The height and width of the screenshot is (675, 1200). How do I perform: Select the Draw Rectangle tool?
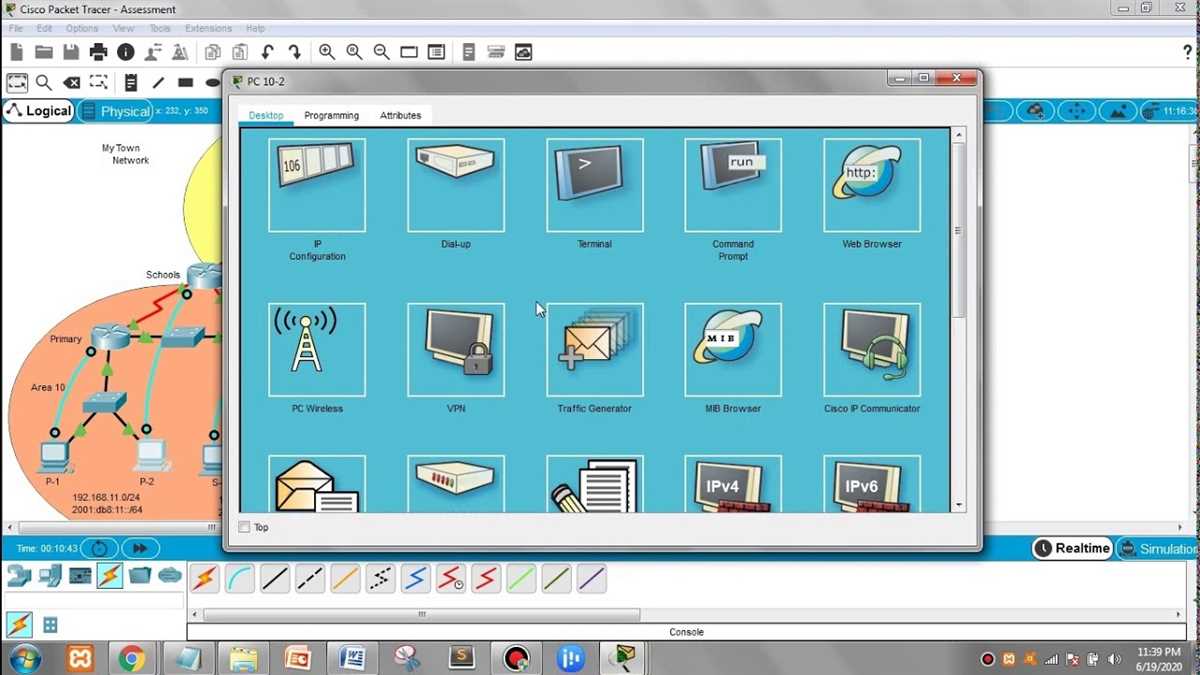pyautogui.click(x=185, y=83)
